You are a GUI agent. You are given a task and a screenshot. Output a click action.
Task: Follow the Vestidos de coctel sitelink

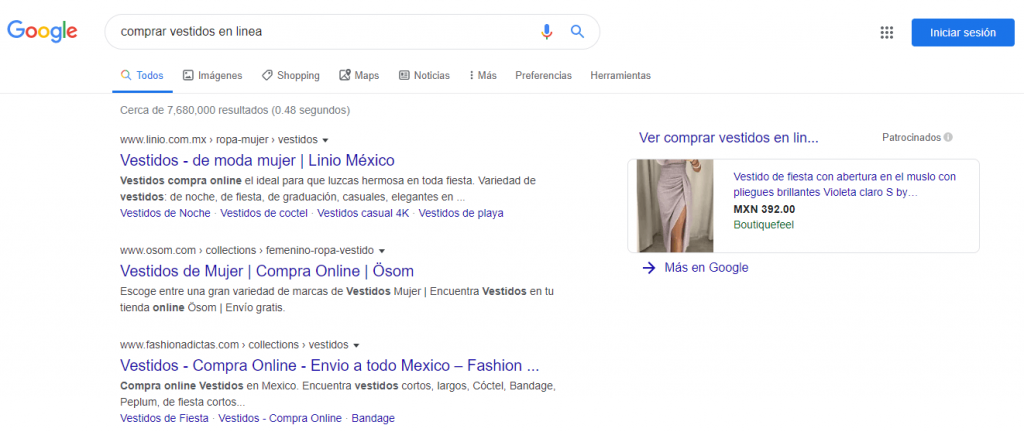(264, 213)
